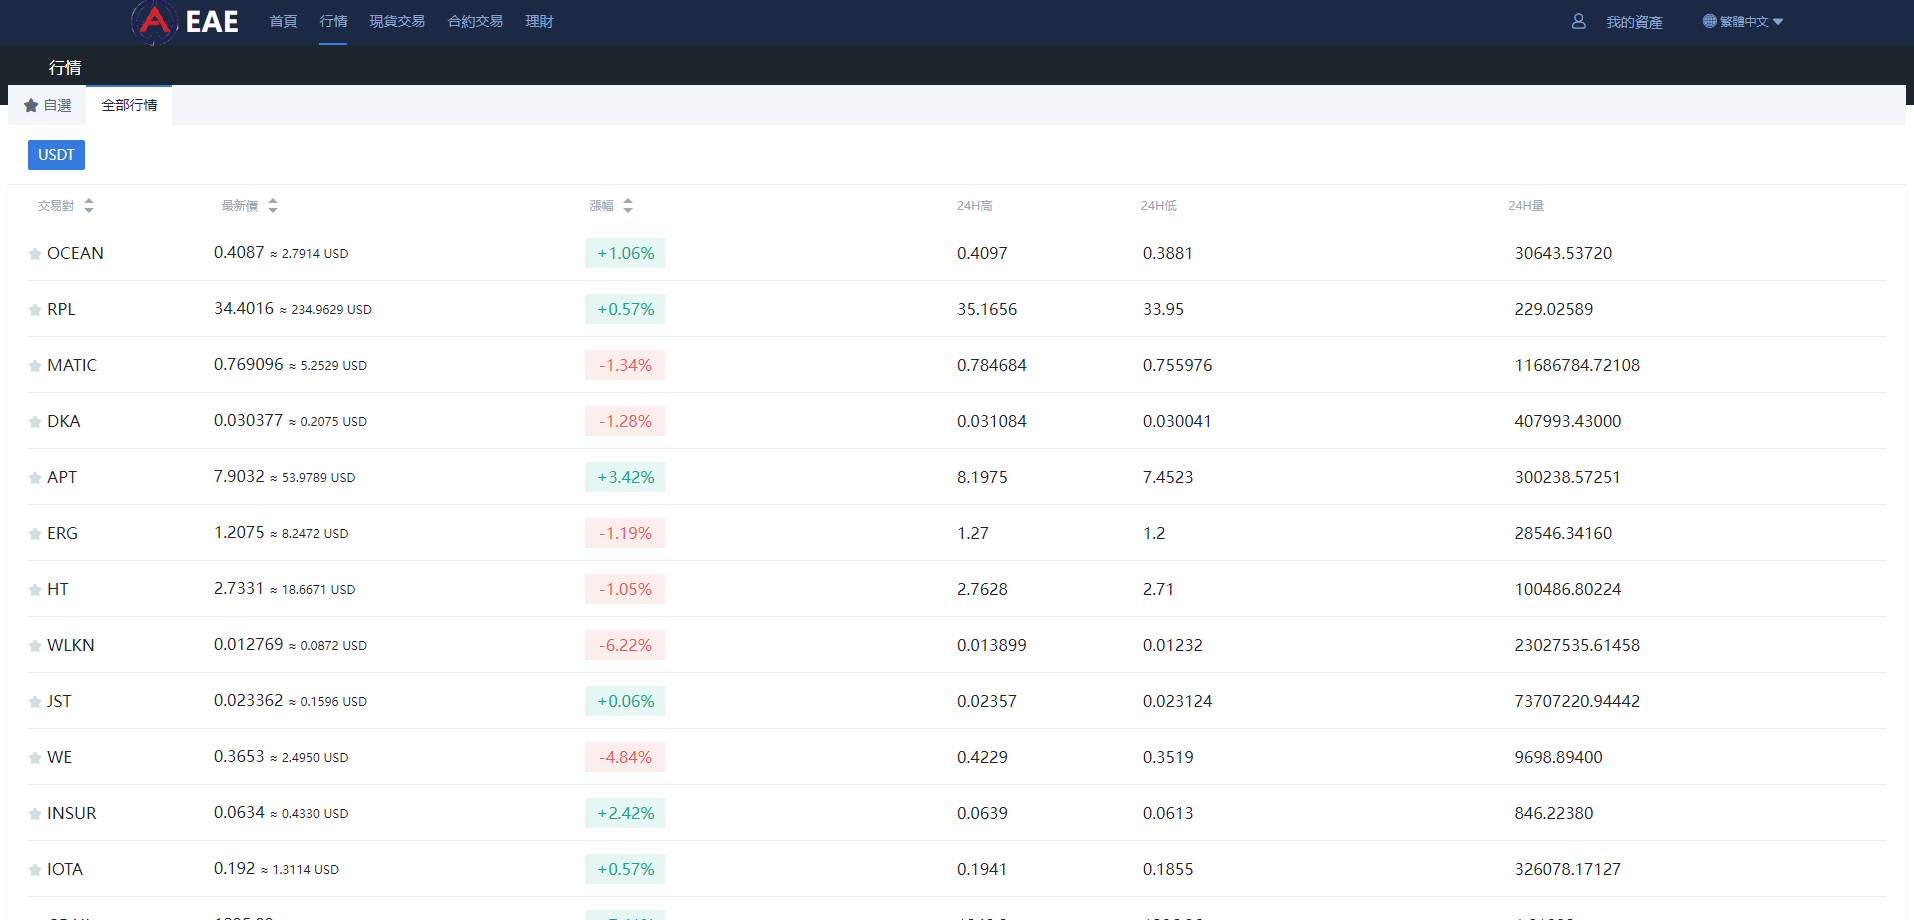The width and height of the screenshot is (1914, 920).
Task: Toggle the favorite star for MATIC
Action: point(35,366)
